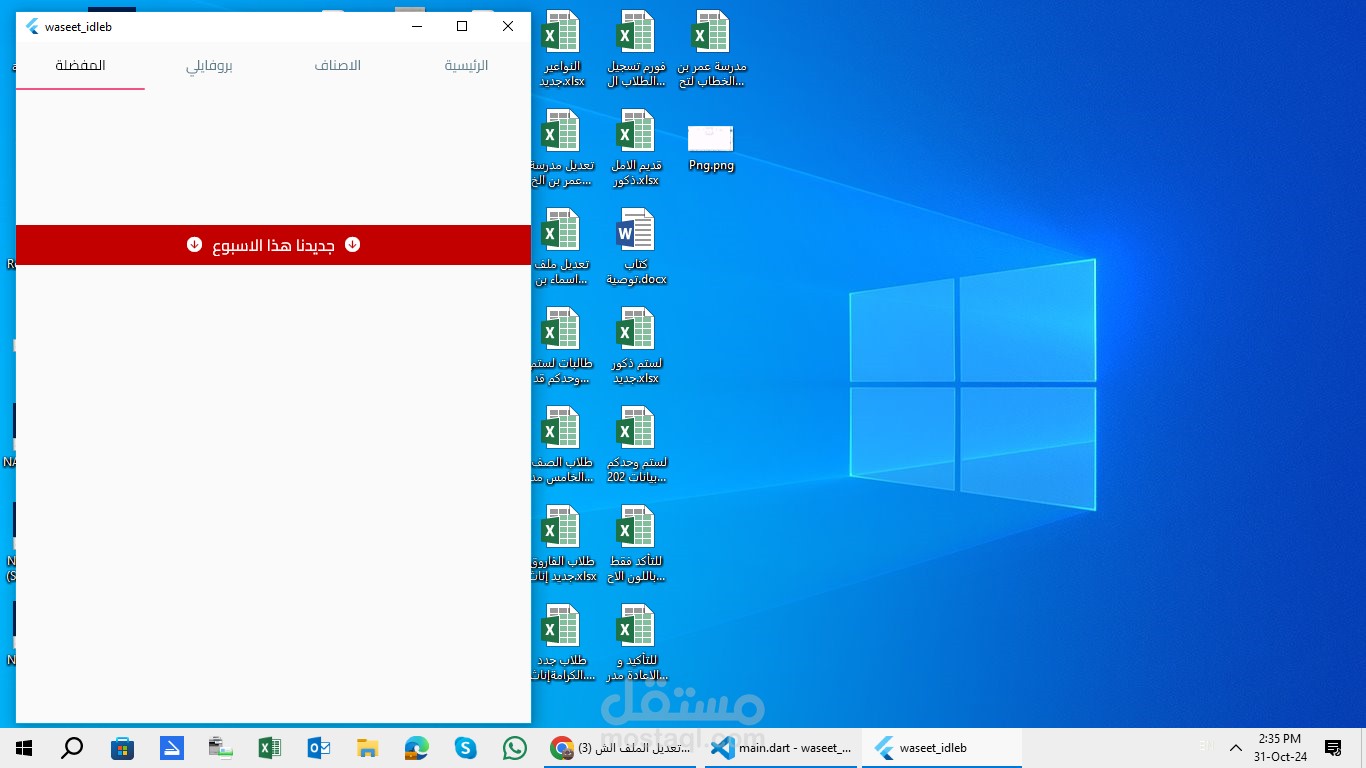Open File Explorer from taskbar
Screen dimensions: 1366x768
point(367,748)
